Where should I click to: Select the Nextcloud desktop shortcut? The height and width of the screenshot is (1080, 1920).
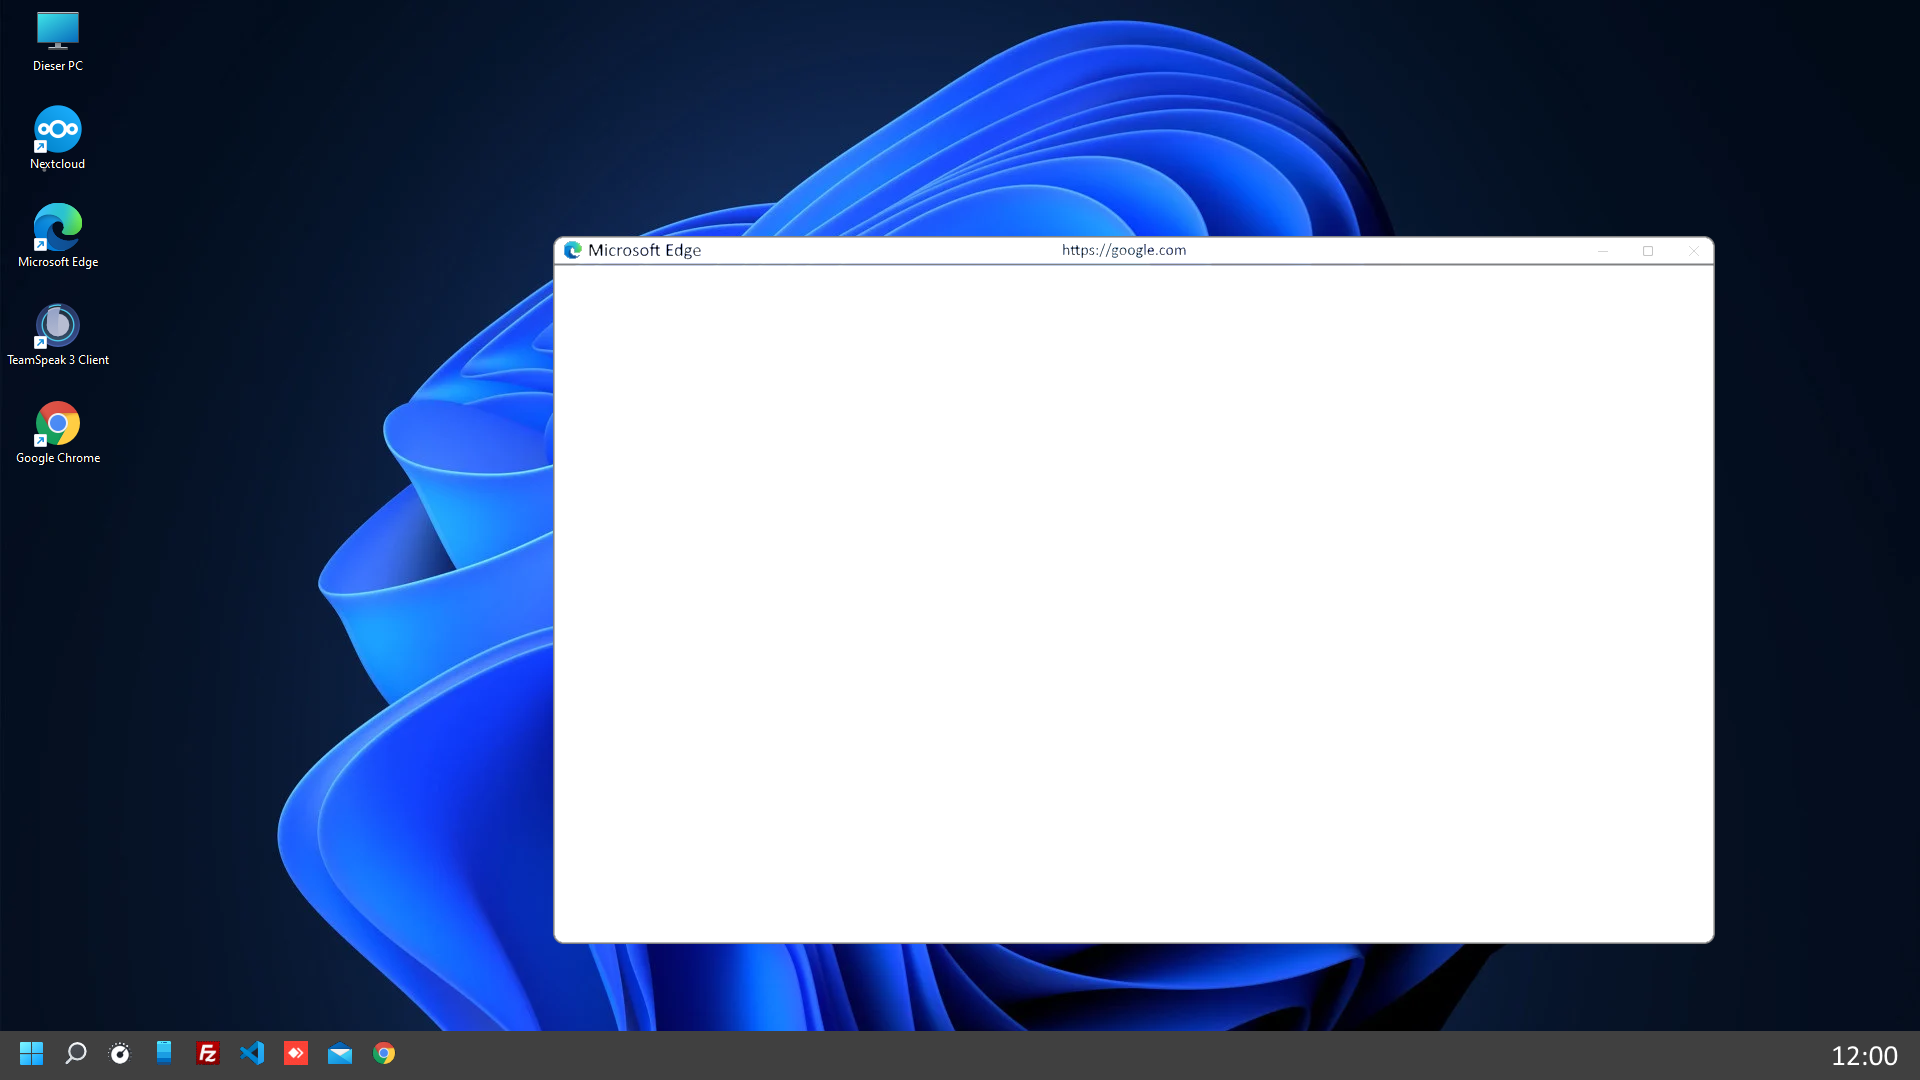[x=58, y=137]
